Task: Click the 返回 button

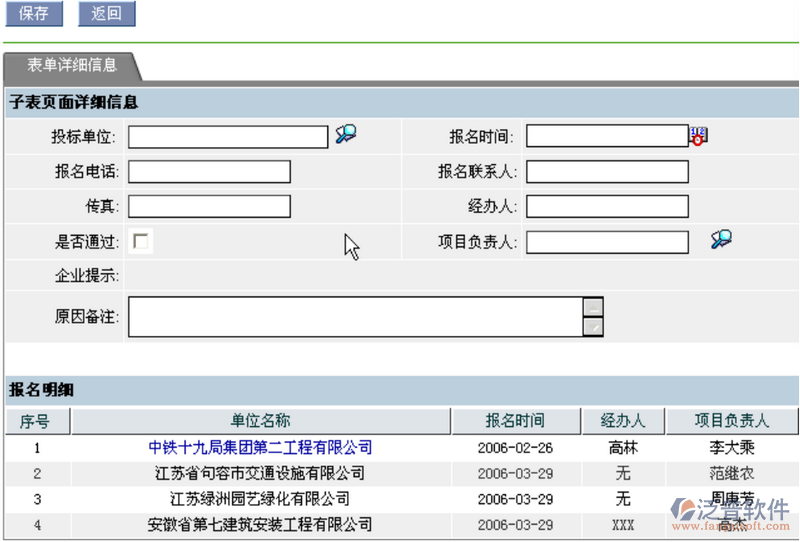Action: (106, 14)
